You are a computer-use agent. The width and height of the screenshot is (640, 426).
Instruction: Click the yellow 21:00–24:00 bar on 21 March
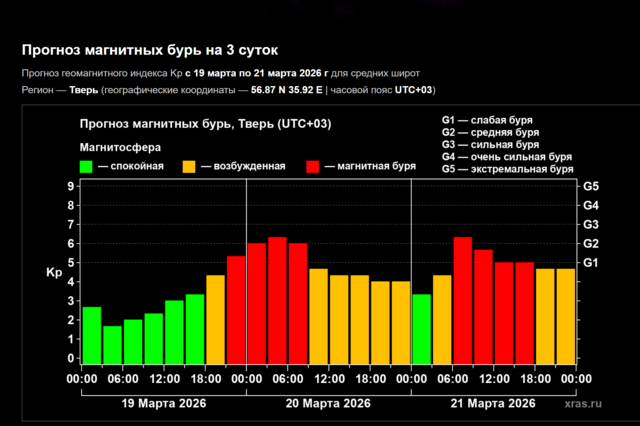[566, 316]
